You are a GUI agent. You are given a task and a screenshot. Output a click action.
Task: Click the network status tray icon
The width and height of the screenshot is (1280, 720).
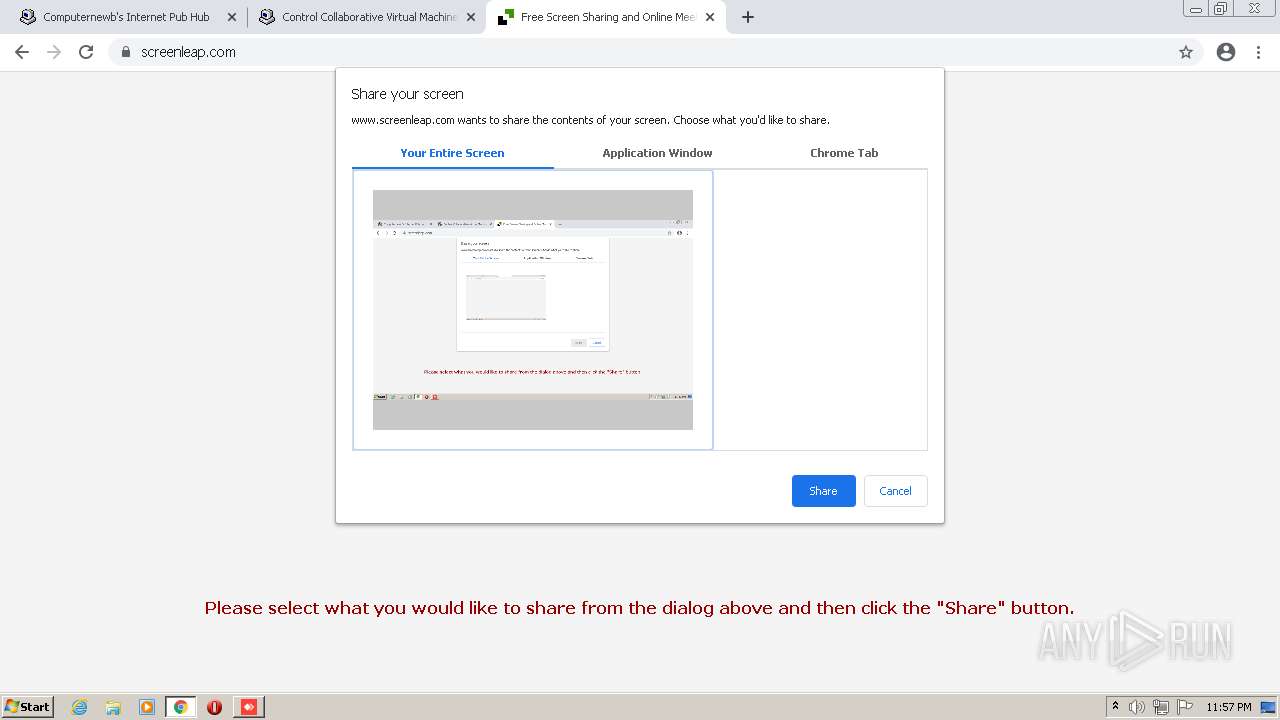(1161, 707)
